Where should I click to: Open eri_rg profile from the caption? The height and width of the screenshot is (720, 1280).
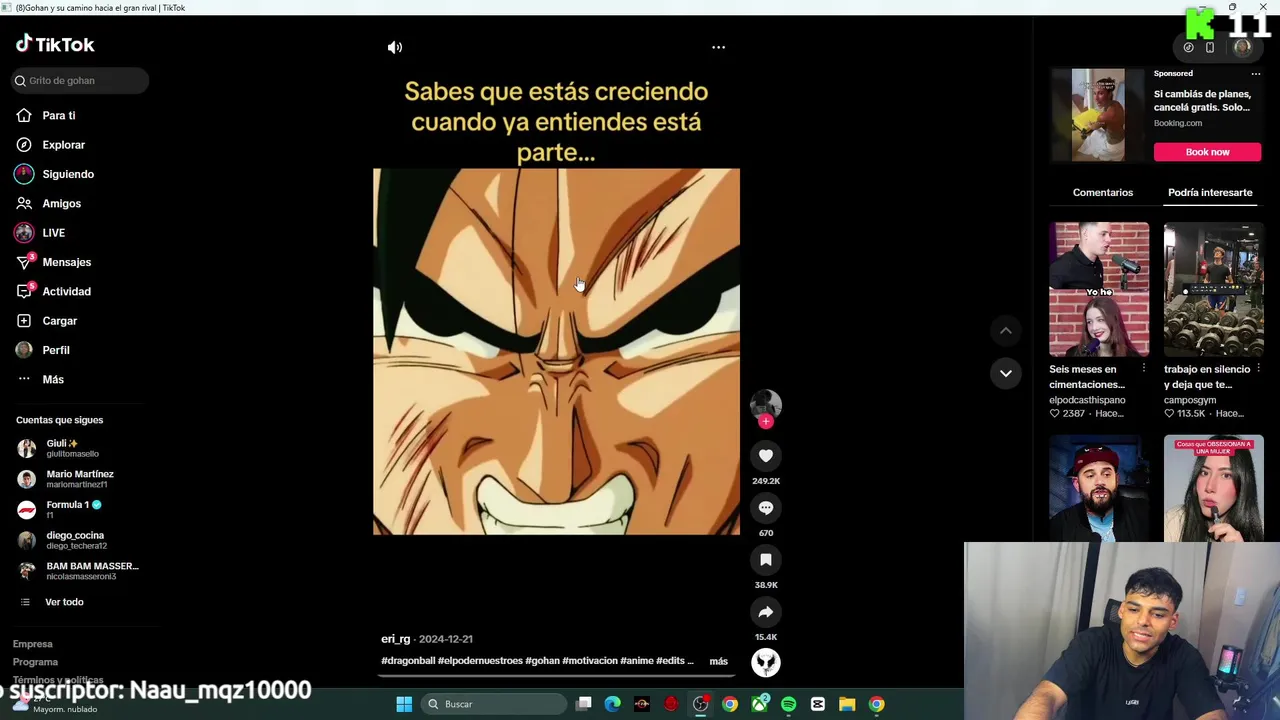tap(396, 639)
